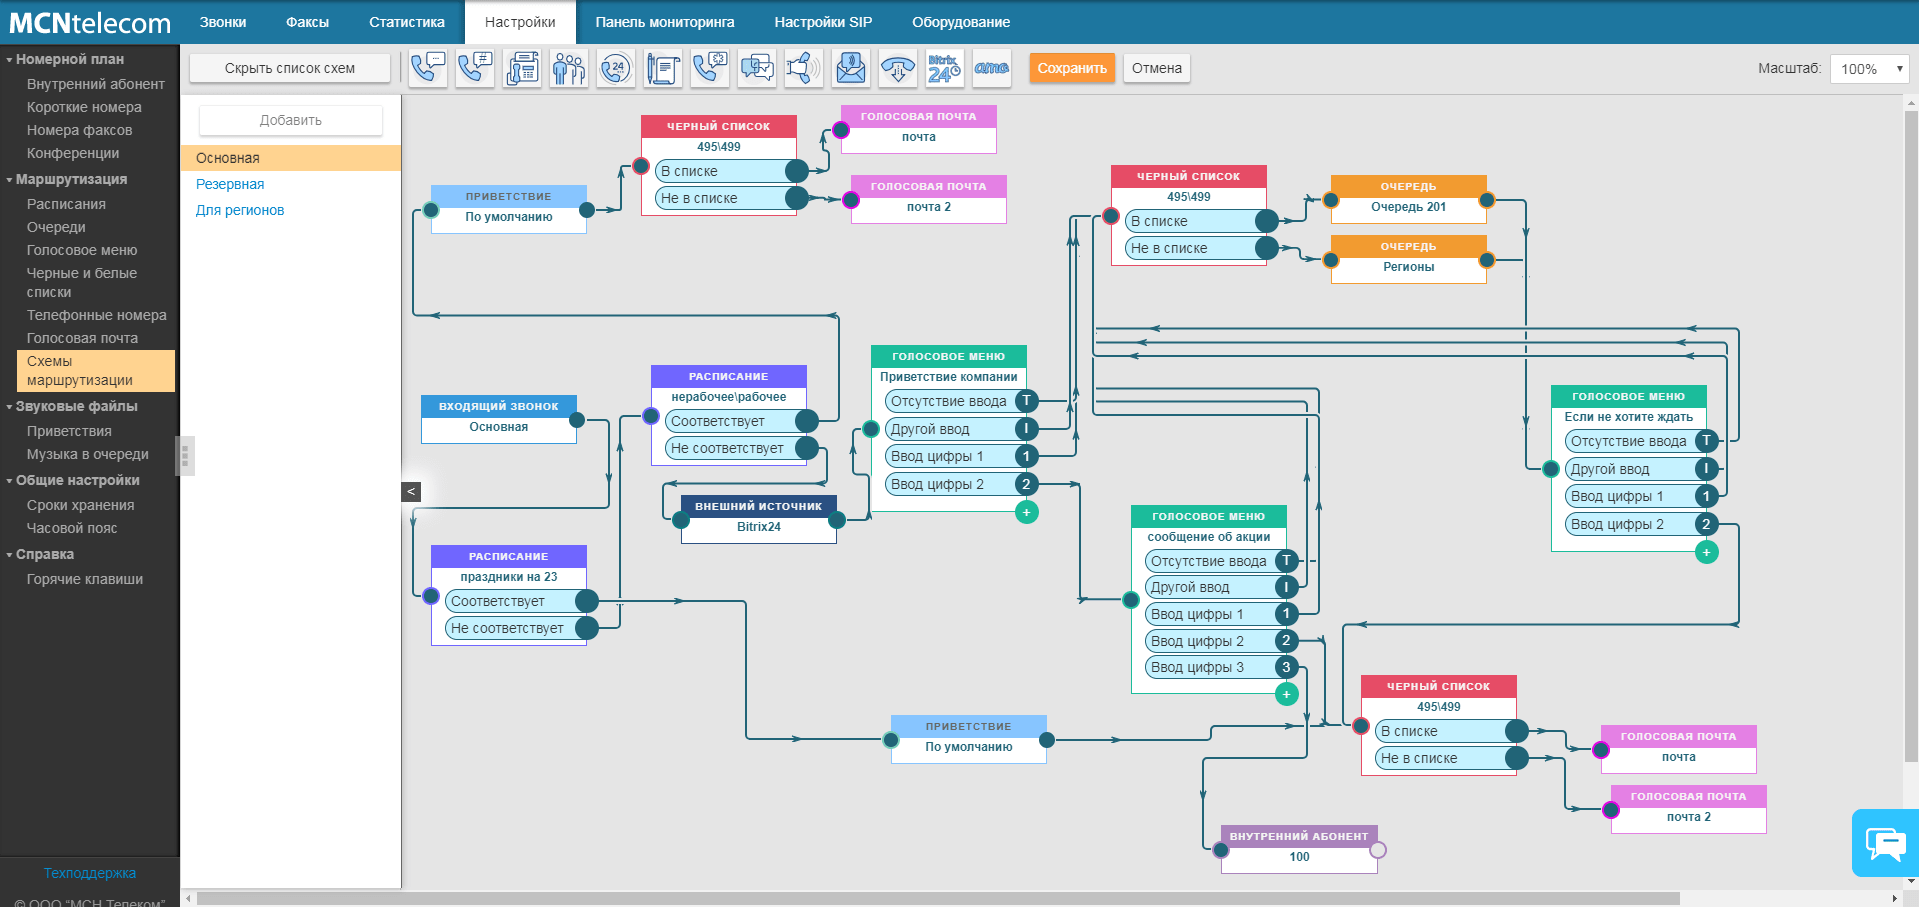Collapse the Звуковые файлы section

coord(74,406)
